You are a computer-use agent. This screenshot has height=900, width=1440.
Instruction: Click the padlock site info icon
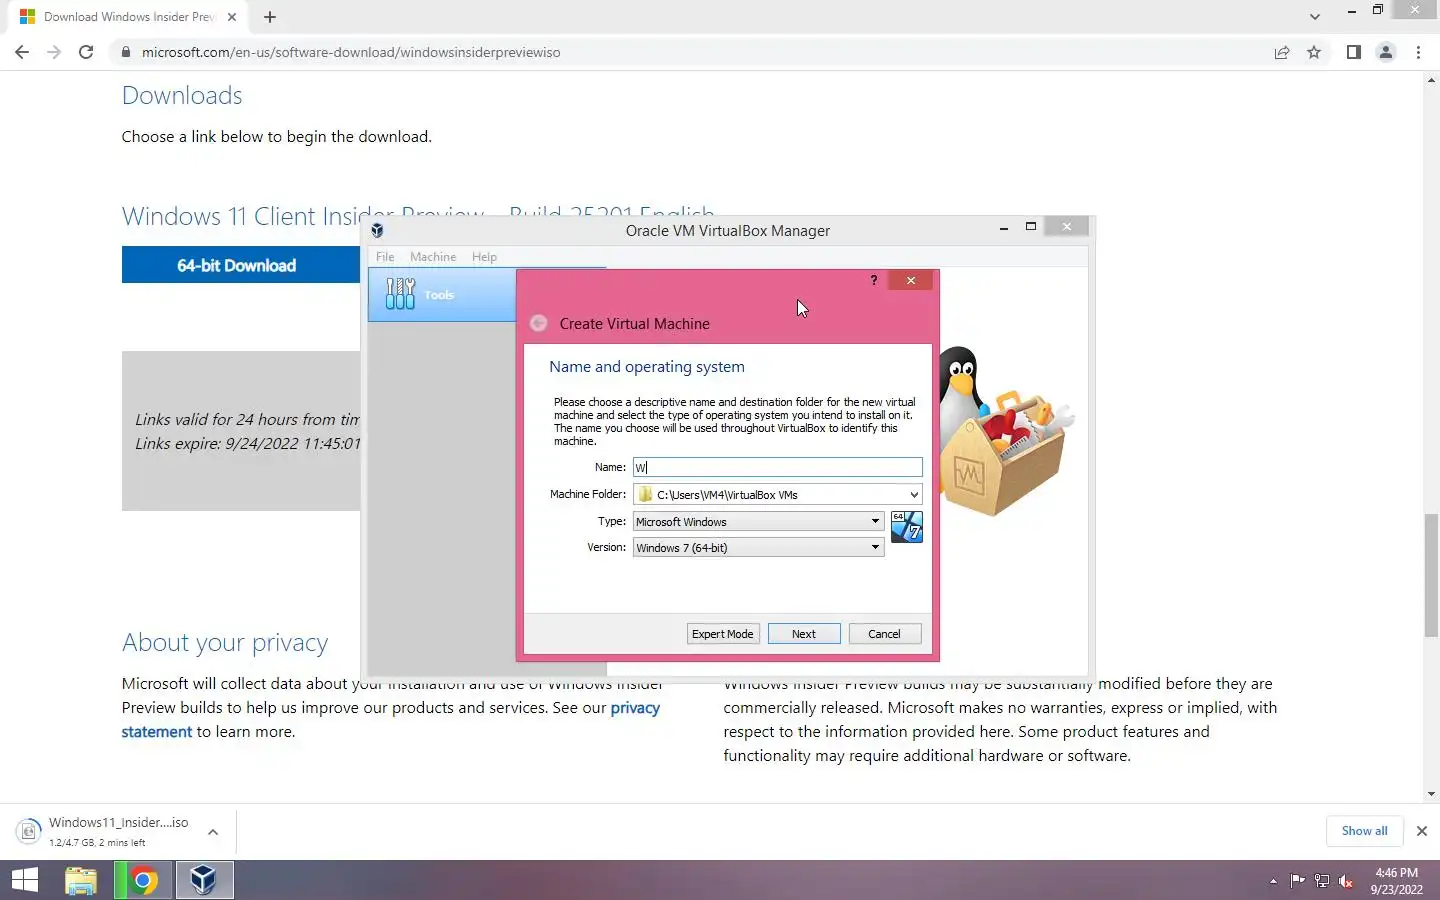(x=126, y=52)
